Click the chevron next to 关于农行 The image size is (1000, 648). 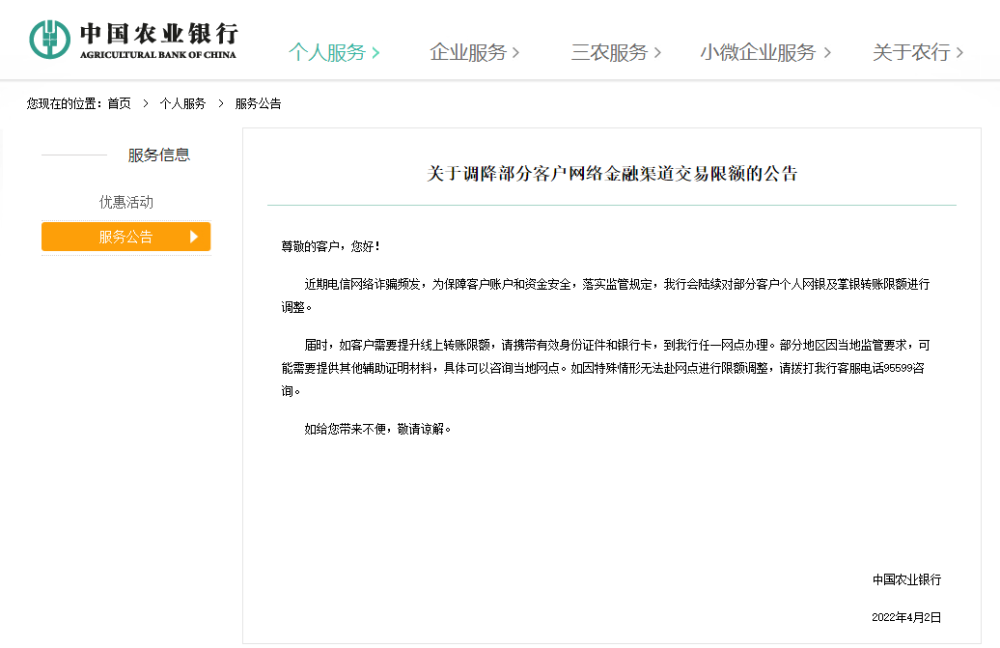pyautogui.click(x=959, y=53)
